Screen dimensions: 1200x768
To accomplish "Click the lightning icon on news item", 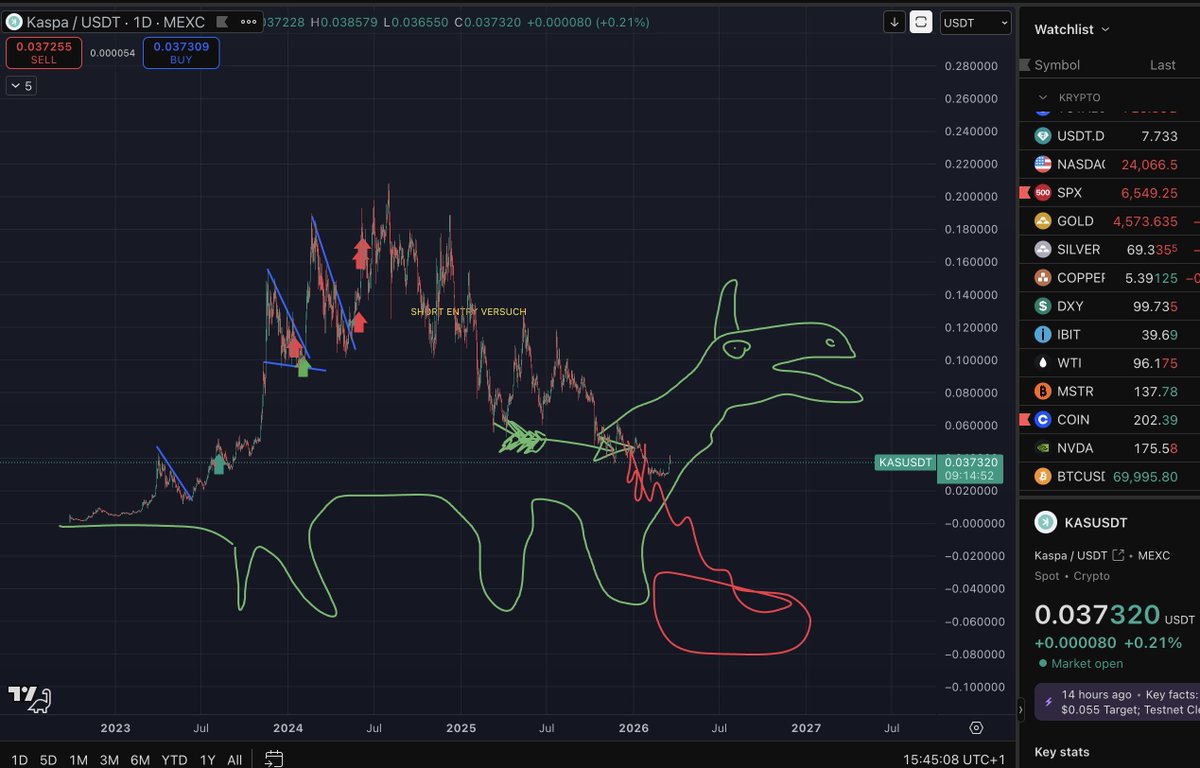I will tap(1048, 702).
